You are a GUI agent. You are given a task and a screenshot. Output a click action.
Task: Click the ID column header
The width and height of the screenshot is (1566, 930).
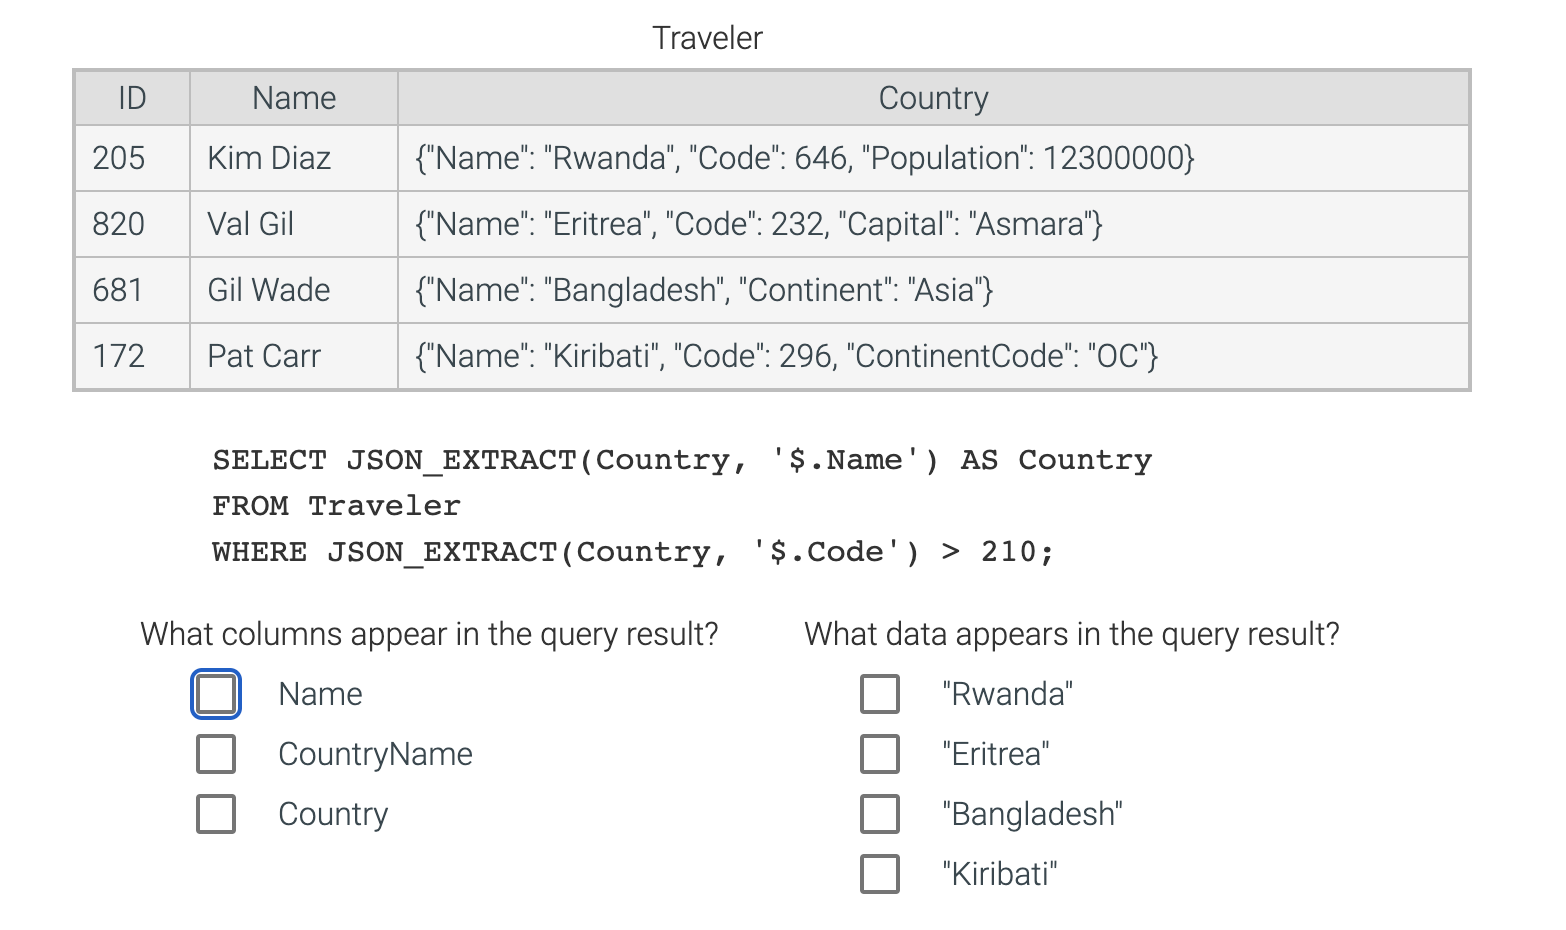coord(130,97)
